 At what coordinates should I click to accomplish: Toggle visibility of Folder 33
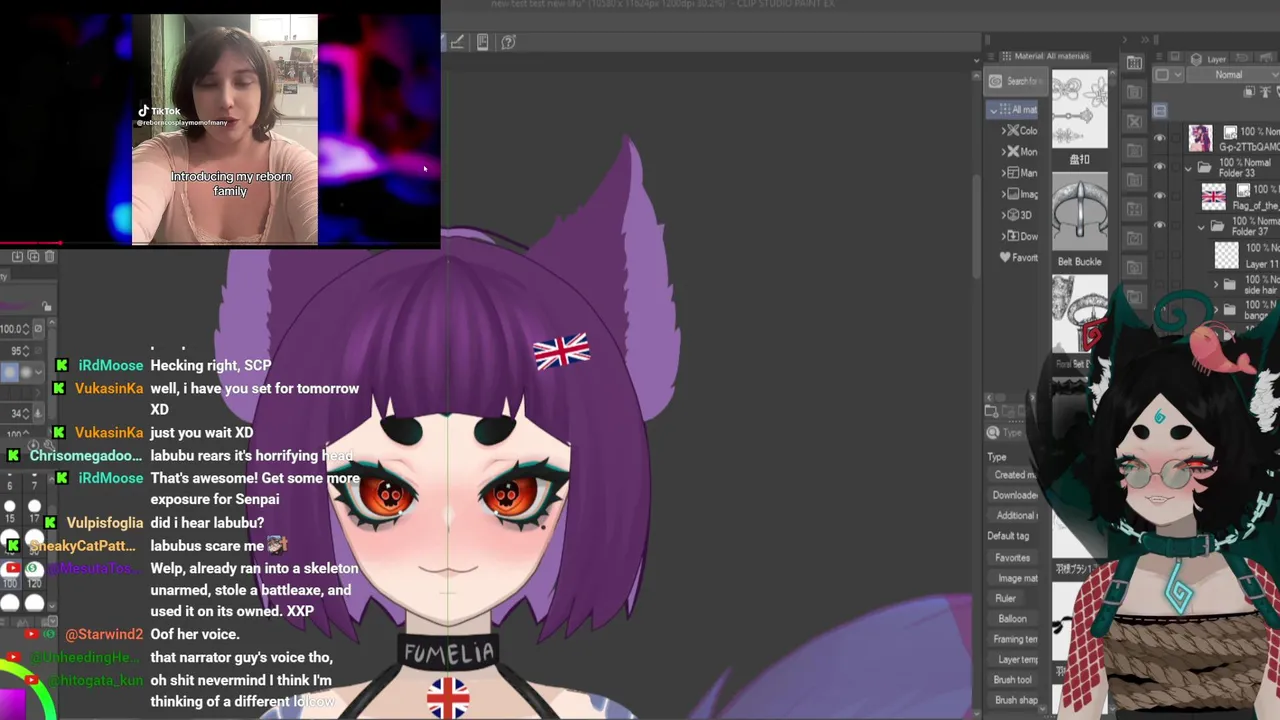[1160, 167]
